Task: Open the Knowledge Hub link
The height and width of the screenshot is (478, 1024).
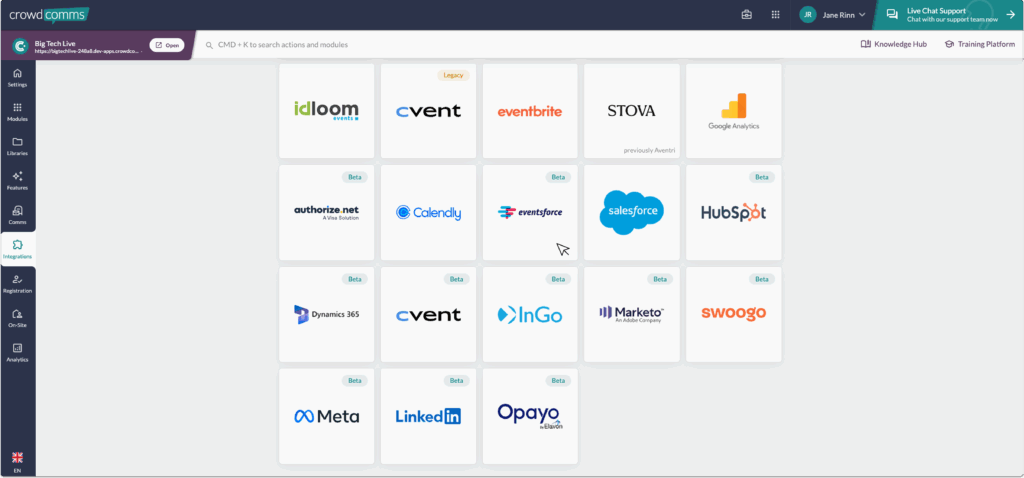Action: [x=892, y=44]
